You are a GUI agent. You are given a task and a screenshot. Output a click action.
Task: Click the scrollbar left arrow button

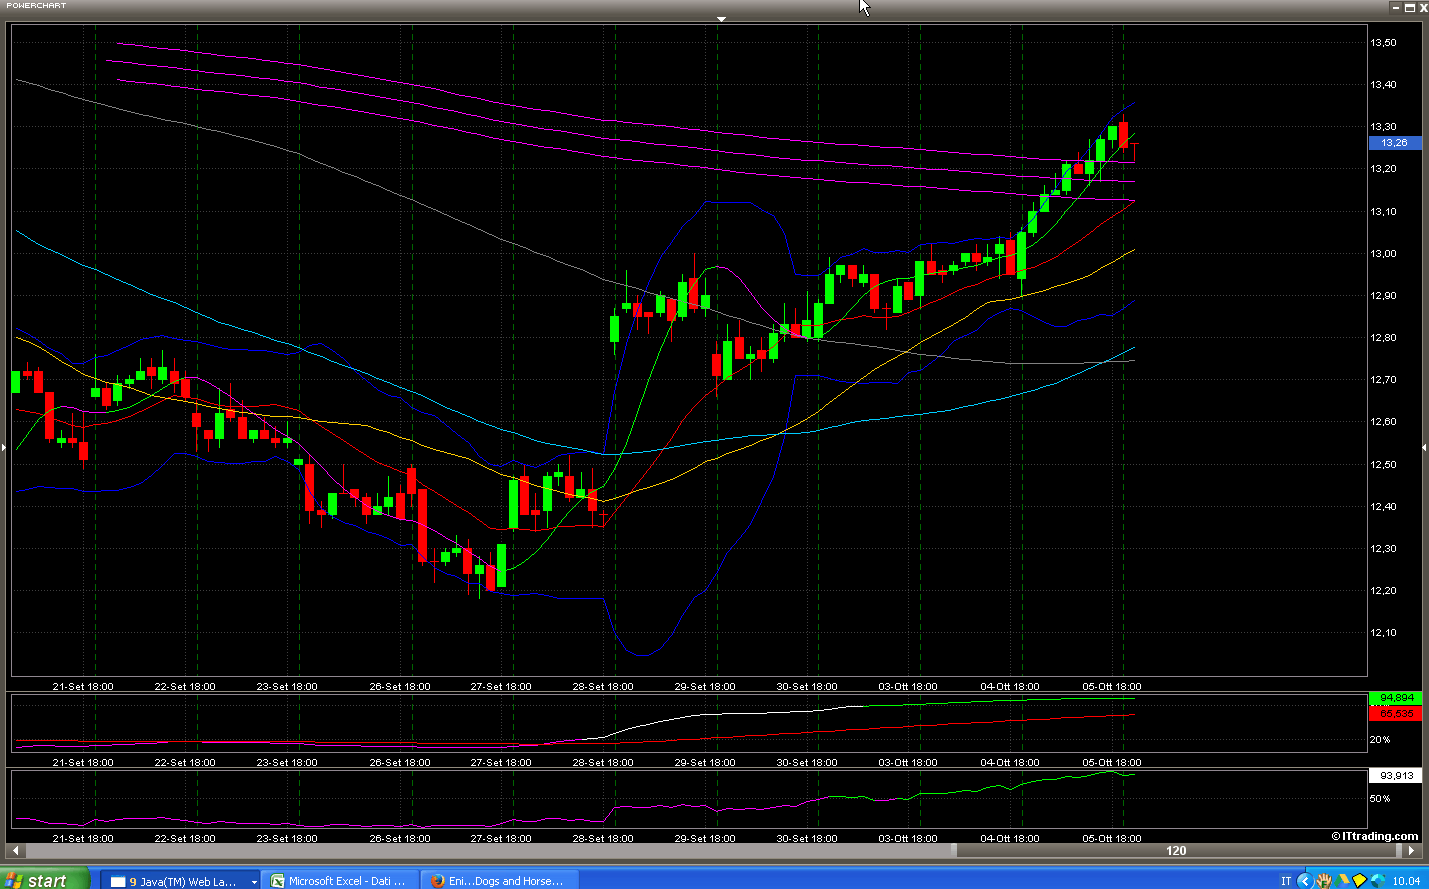[15, 851]
